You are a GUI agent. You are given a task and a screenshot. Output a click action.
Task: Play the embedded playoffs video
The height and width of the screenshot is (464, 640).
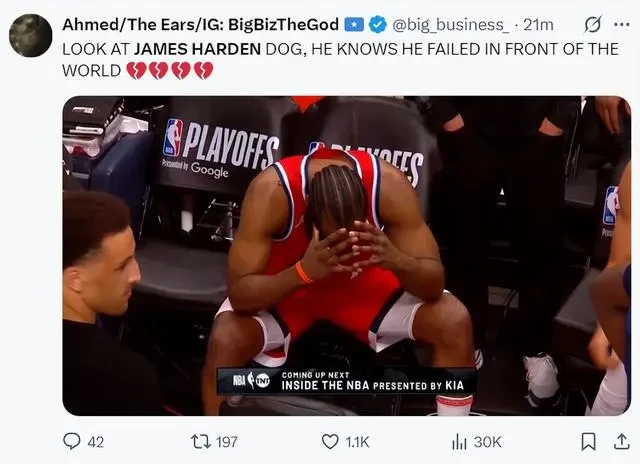[347, 256]
